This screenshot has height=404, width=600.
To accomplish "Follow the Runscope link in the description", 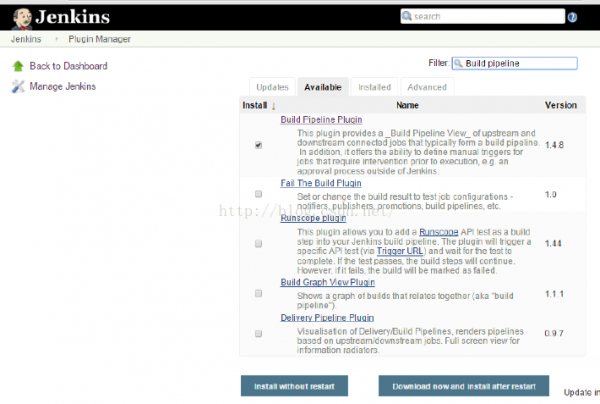I will 439,232.
